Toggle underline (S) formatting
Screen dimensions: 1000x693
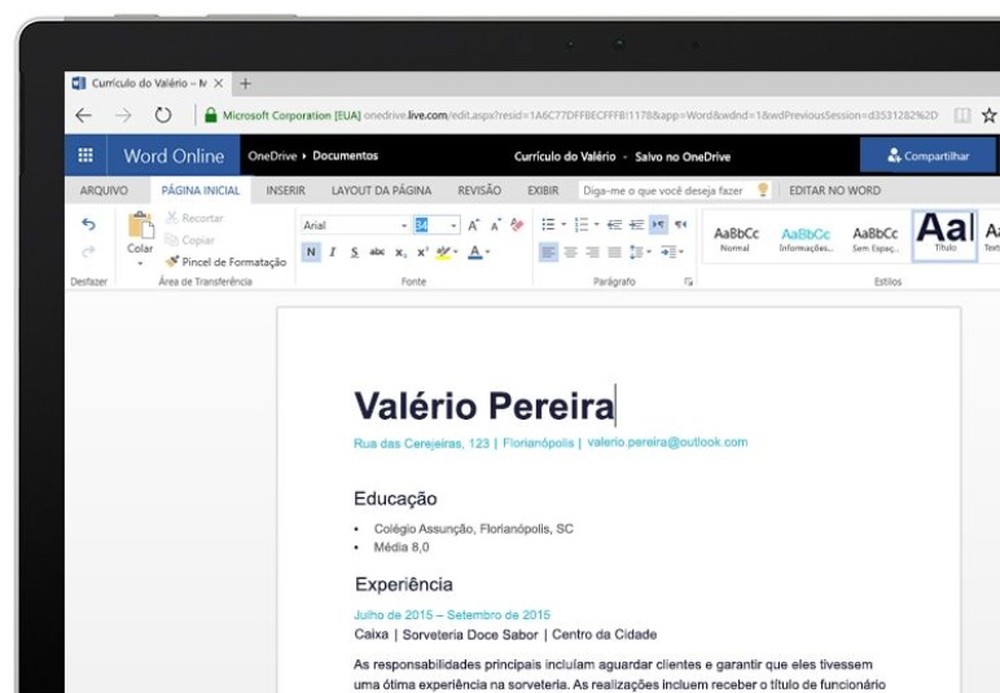tap(355, 252)
